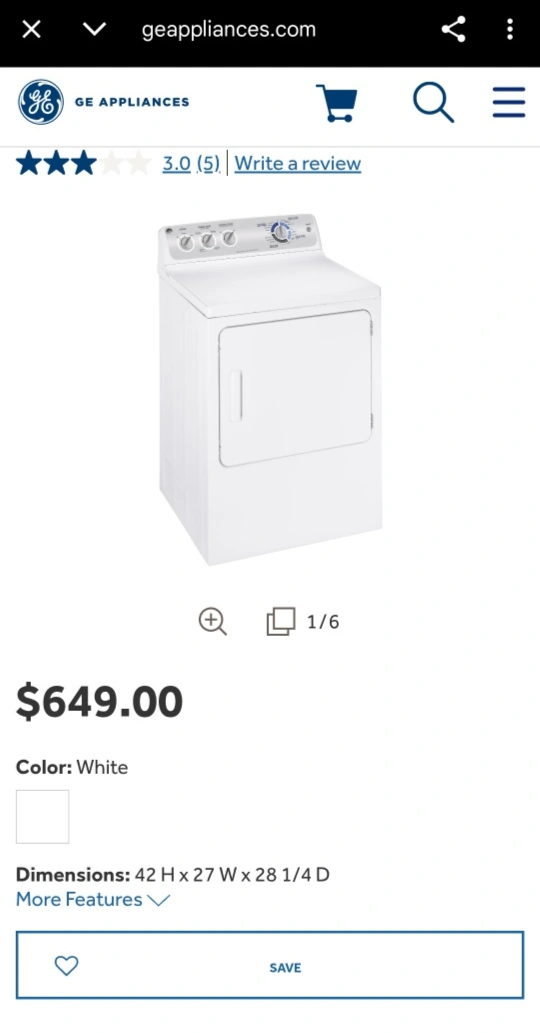Screen dimensions: 540x1033
Task: Click the GE APPLIANCES brand name
Action: tap(132, 102)
